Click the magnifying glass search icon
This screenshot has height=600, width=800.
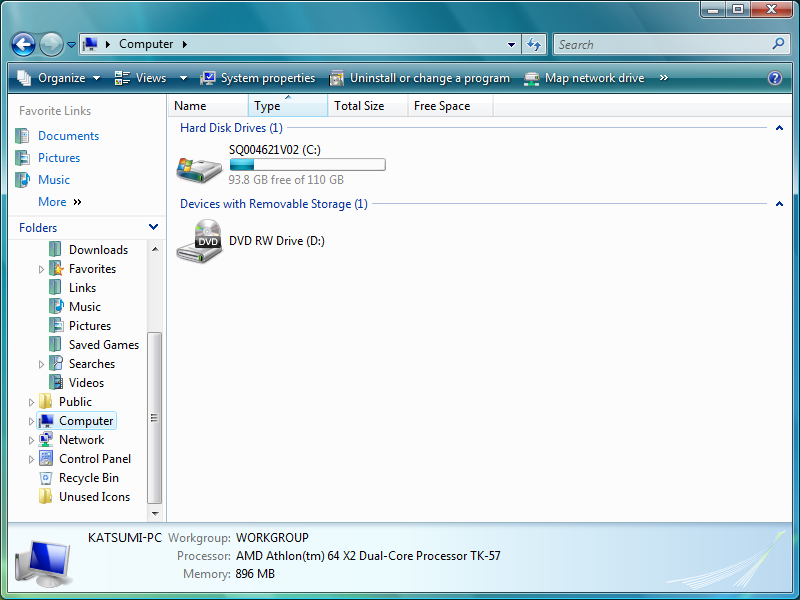click(779, 44)
